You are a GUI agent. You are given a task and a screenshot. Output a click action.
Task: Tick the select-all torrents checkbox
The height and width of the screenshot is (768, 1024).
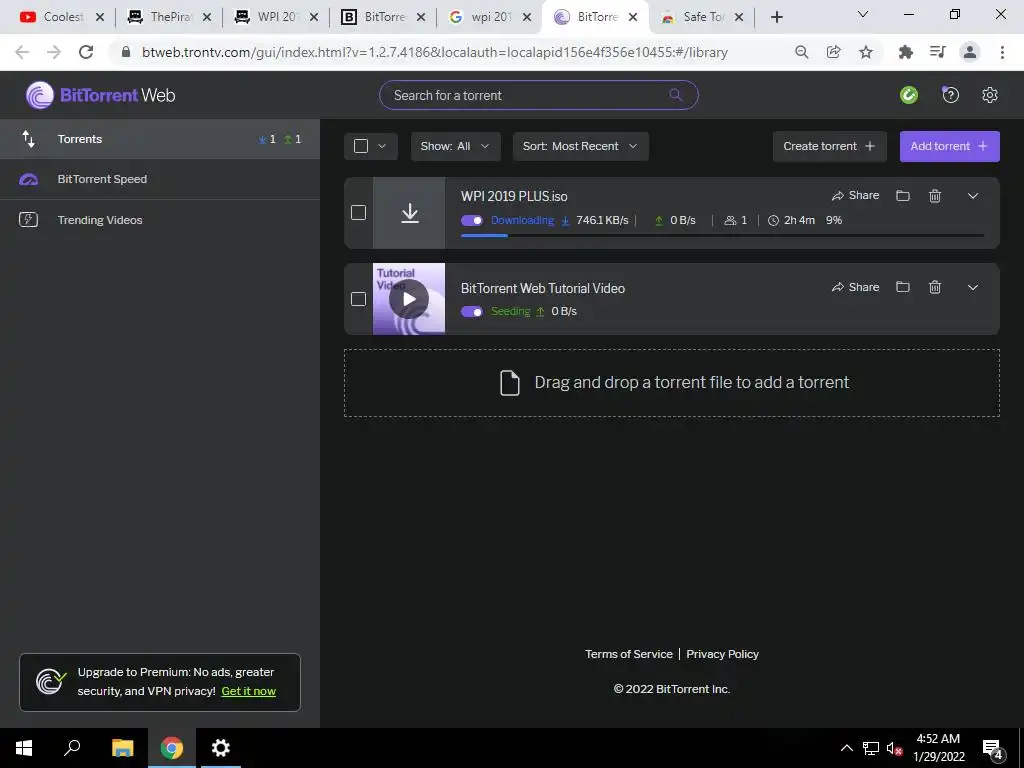coord(360,146)
